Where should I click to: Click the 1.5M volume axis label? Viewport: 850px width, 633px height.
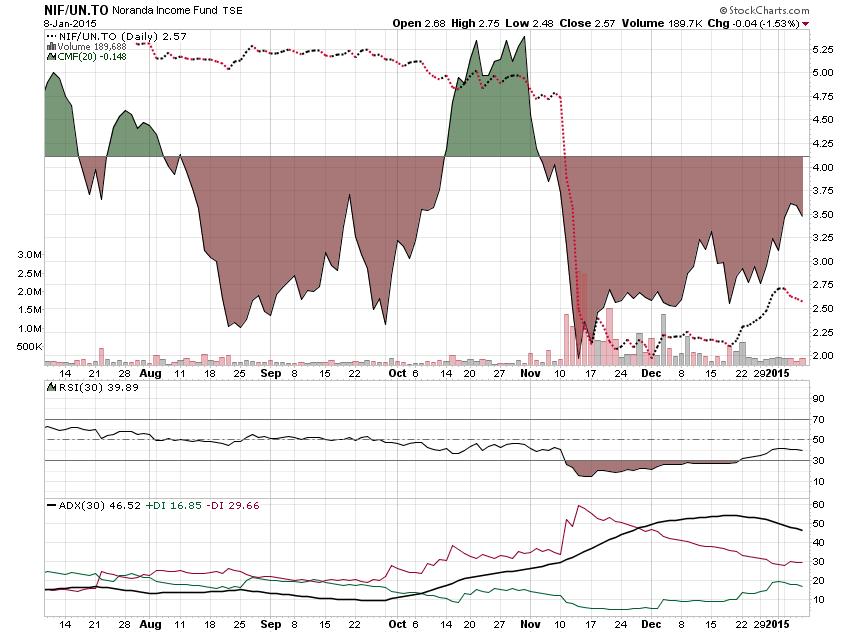(30, 309)
